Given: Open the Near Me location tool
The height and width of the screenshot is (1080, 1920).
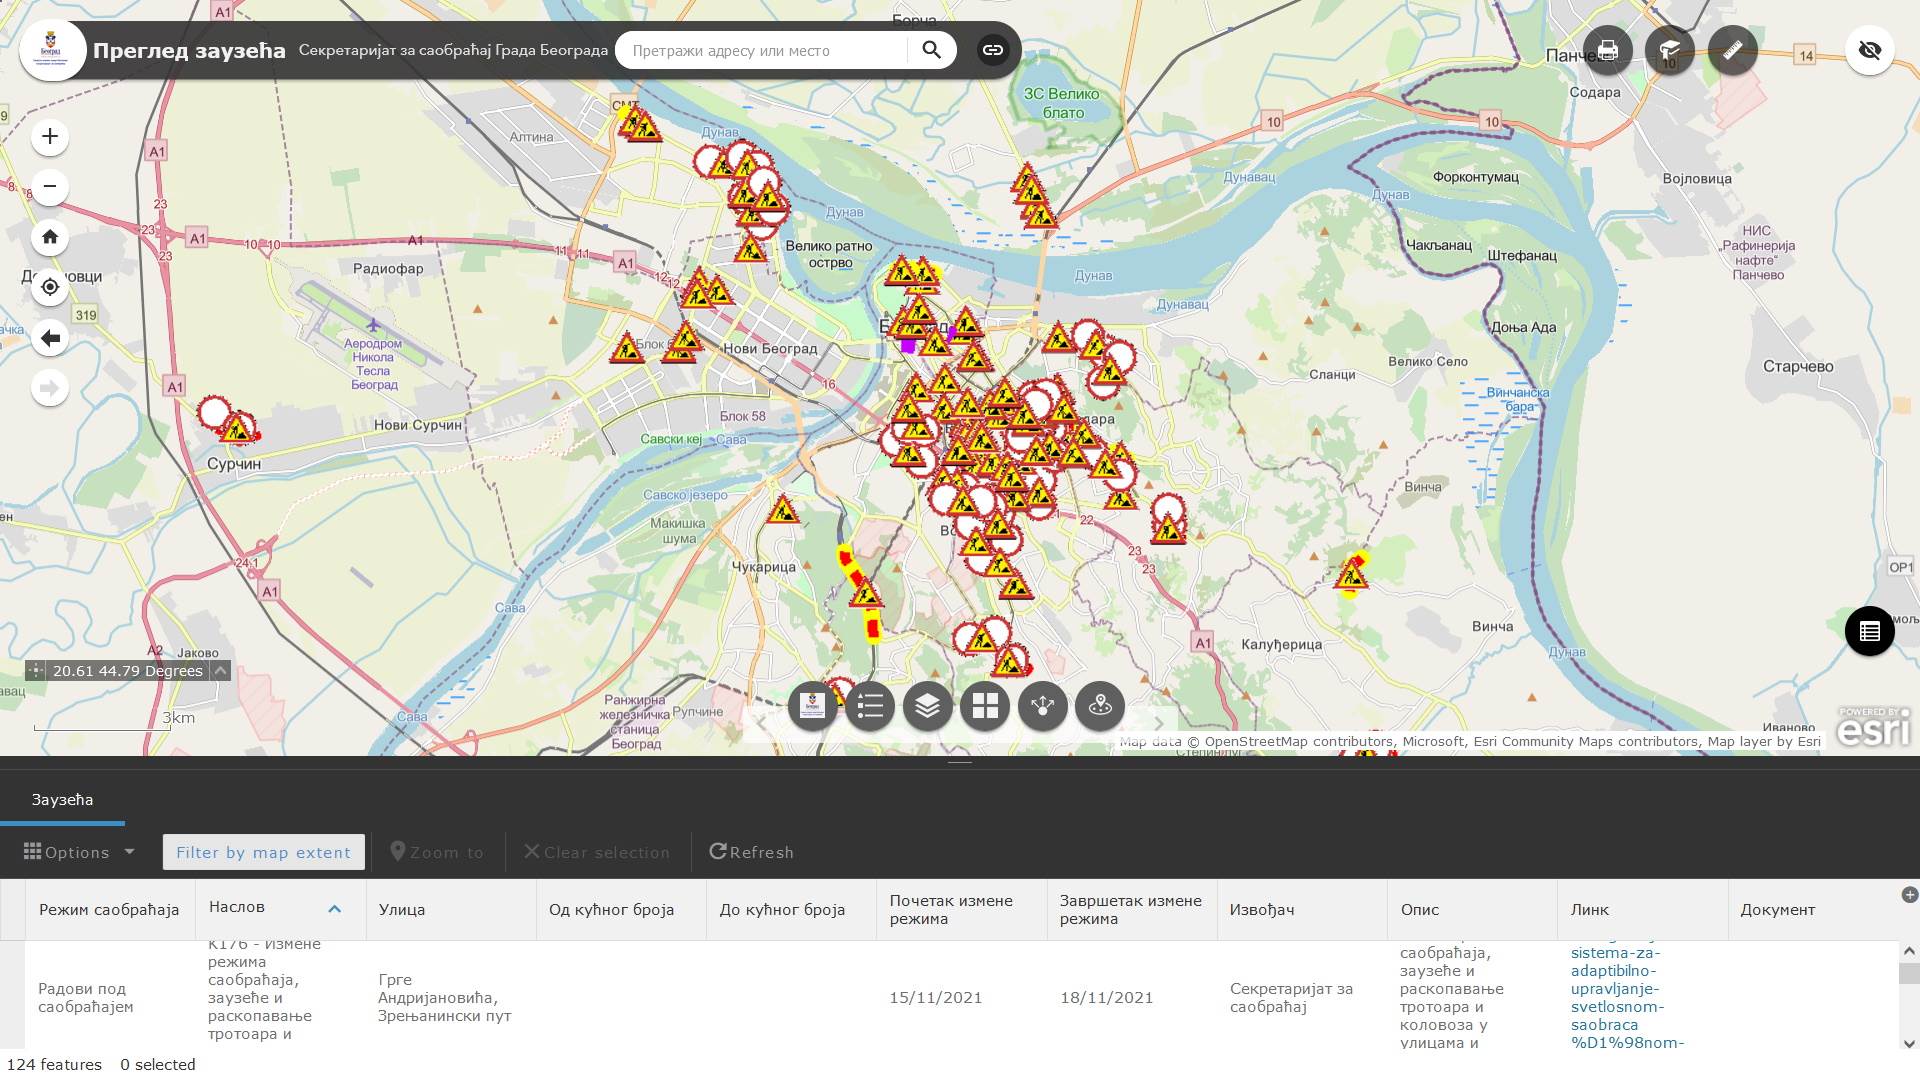Looking at the screenshot, I should click(1100, 706).
